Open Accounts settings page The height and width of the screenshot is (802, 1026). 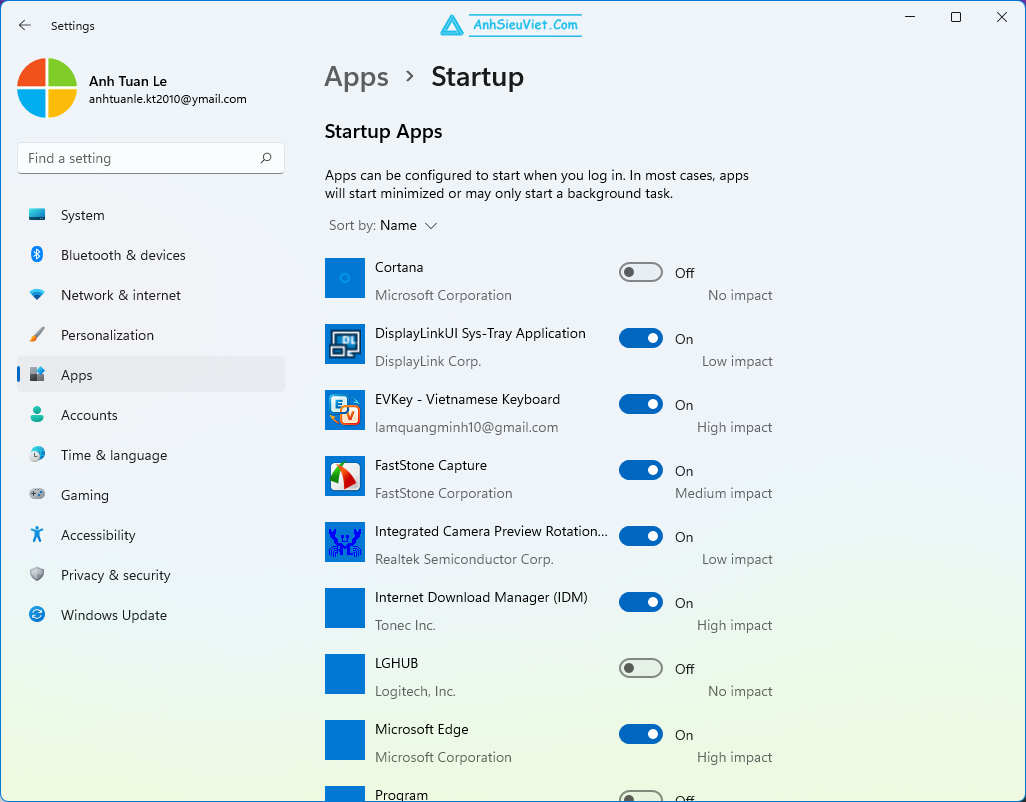click(x=151, y=414)
